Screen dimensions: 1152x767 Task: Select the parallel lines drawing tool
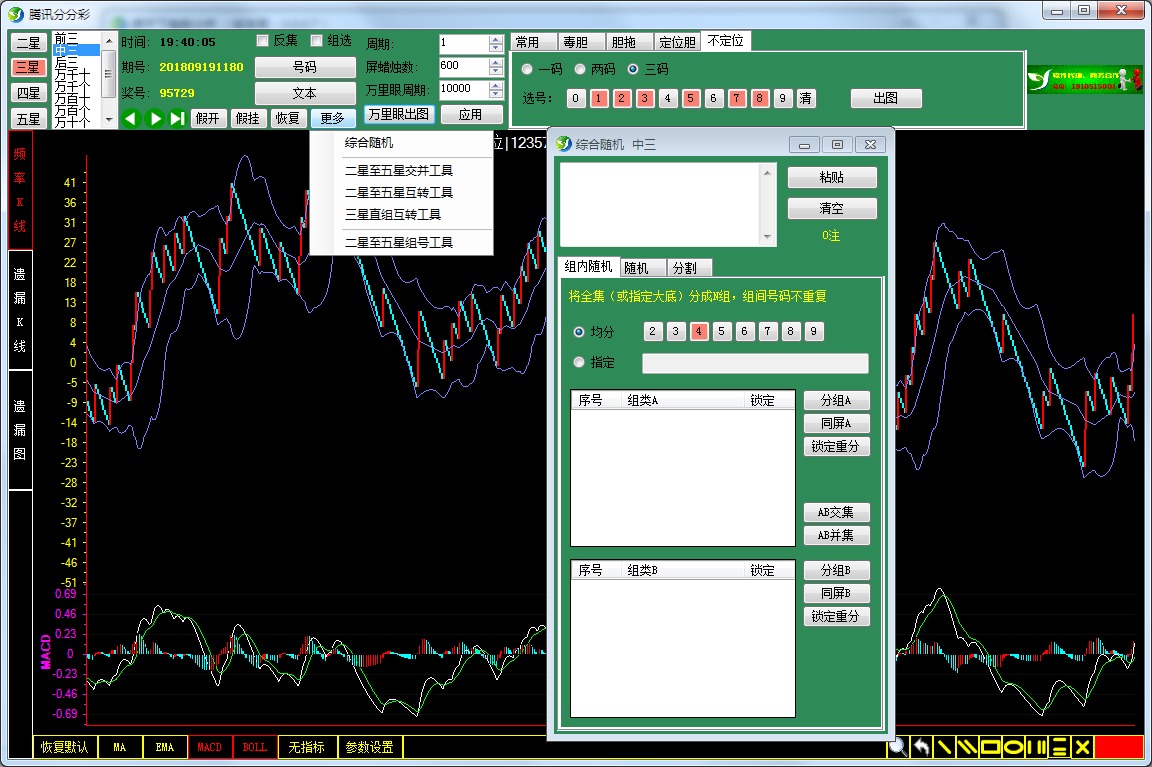[967, 747]
